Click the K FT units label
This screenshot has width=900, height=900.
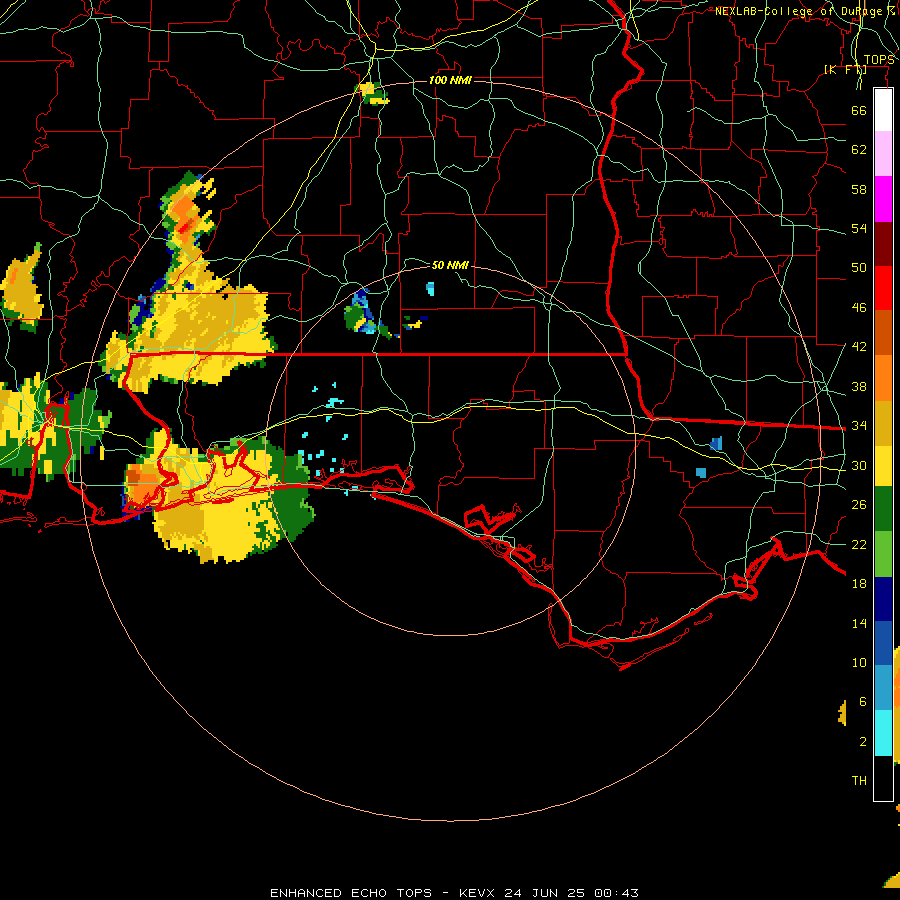(845, 70)
